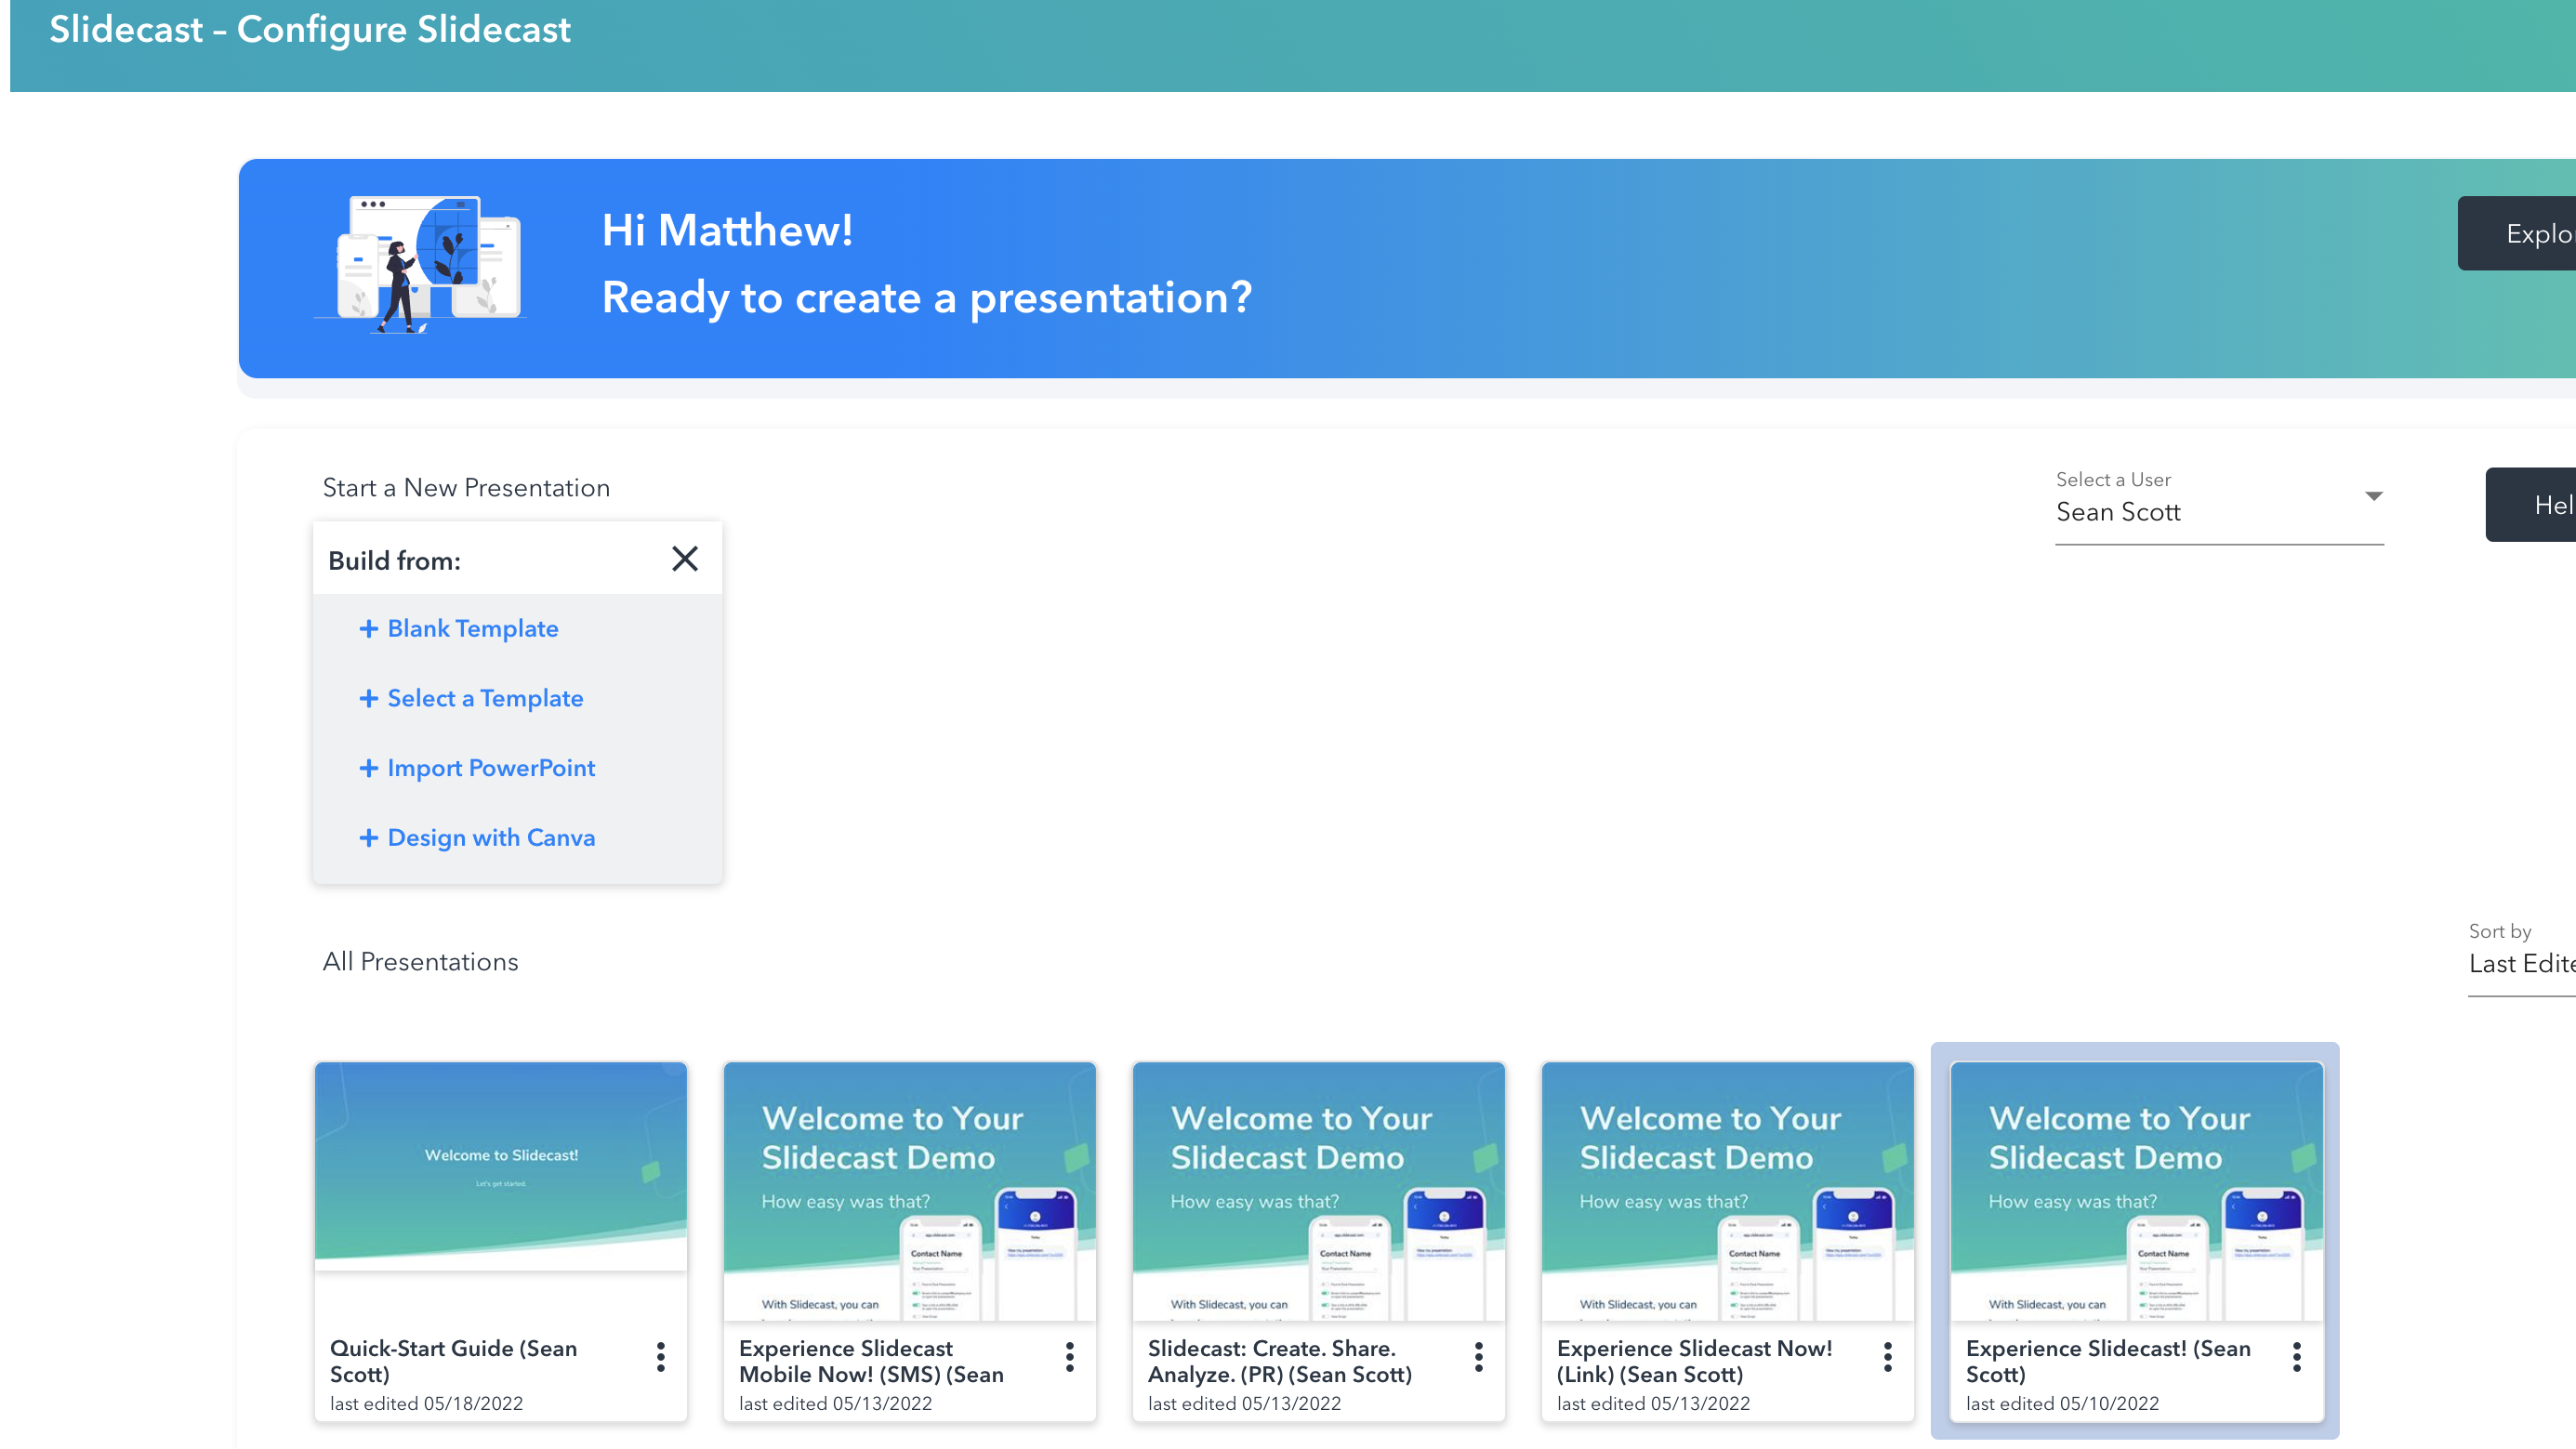Open options menu for Slidecast: Create. Share. Analyze.

(1479, 1357)
